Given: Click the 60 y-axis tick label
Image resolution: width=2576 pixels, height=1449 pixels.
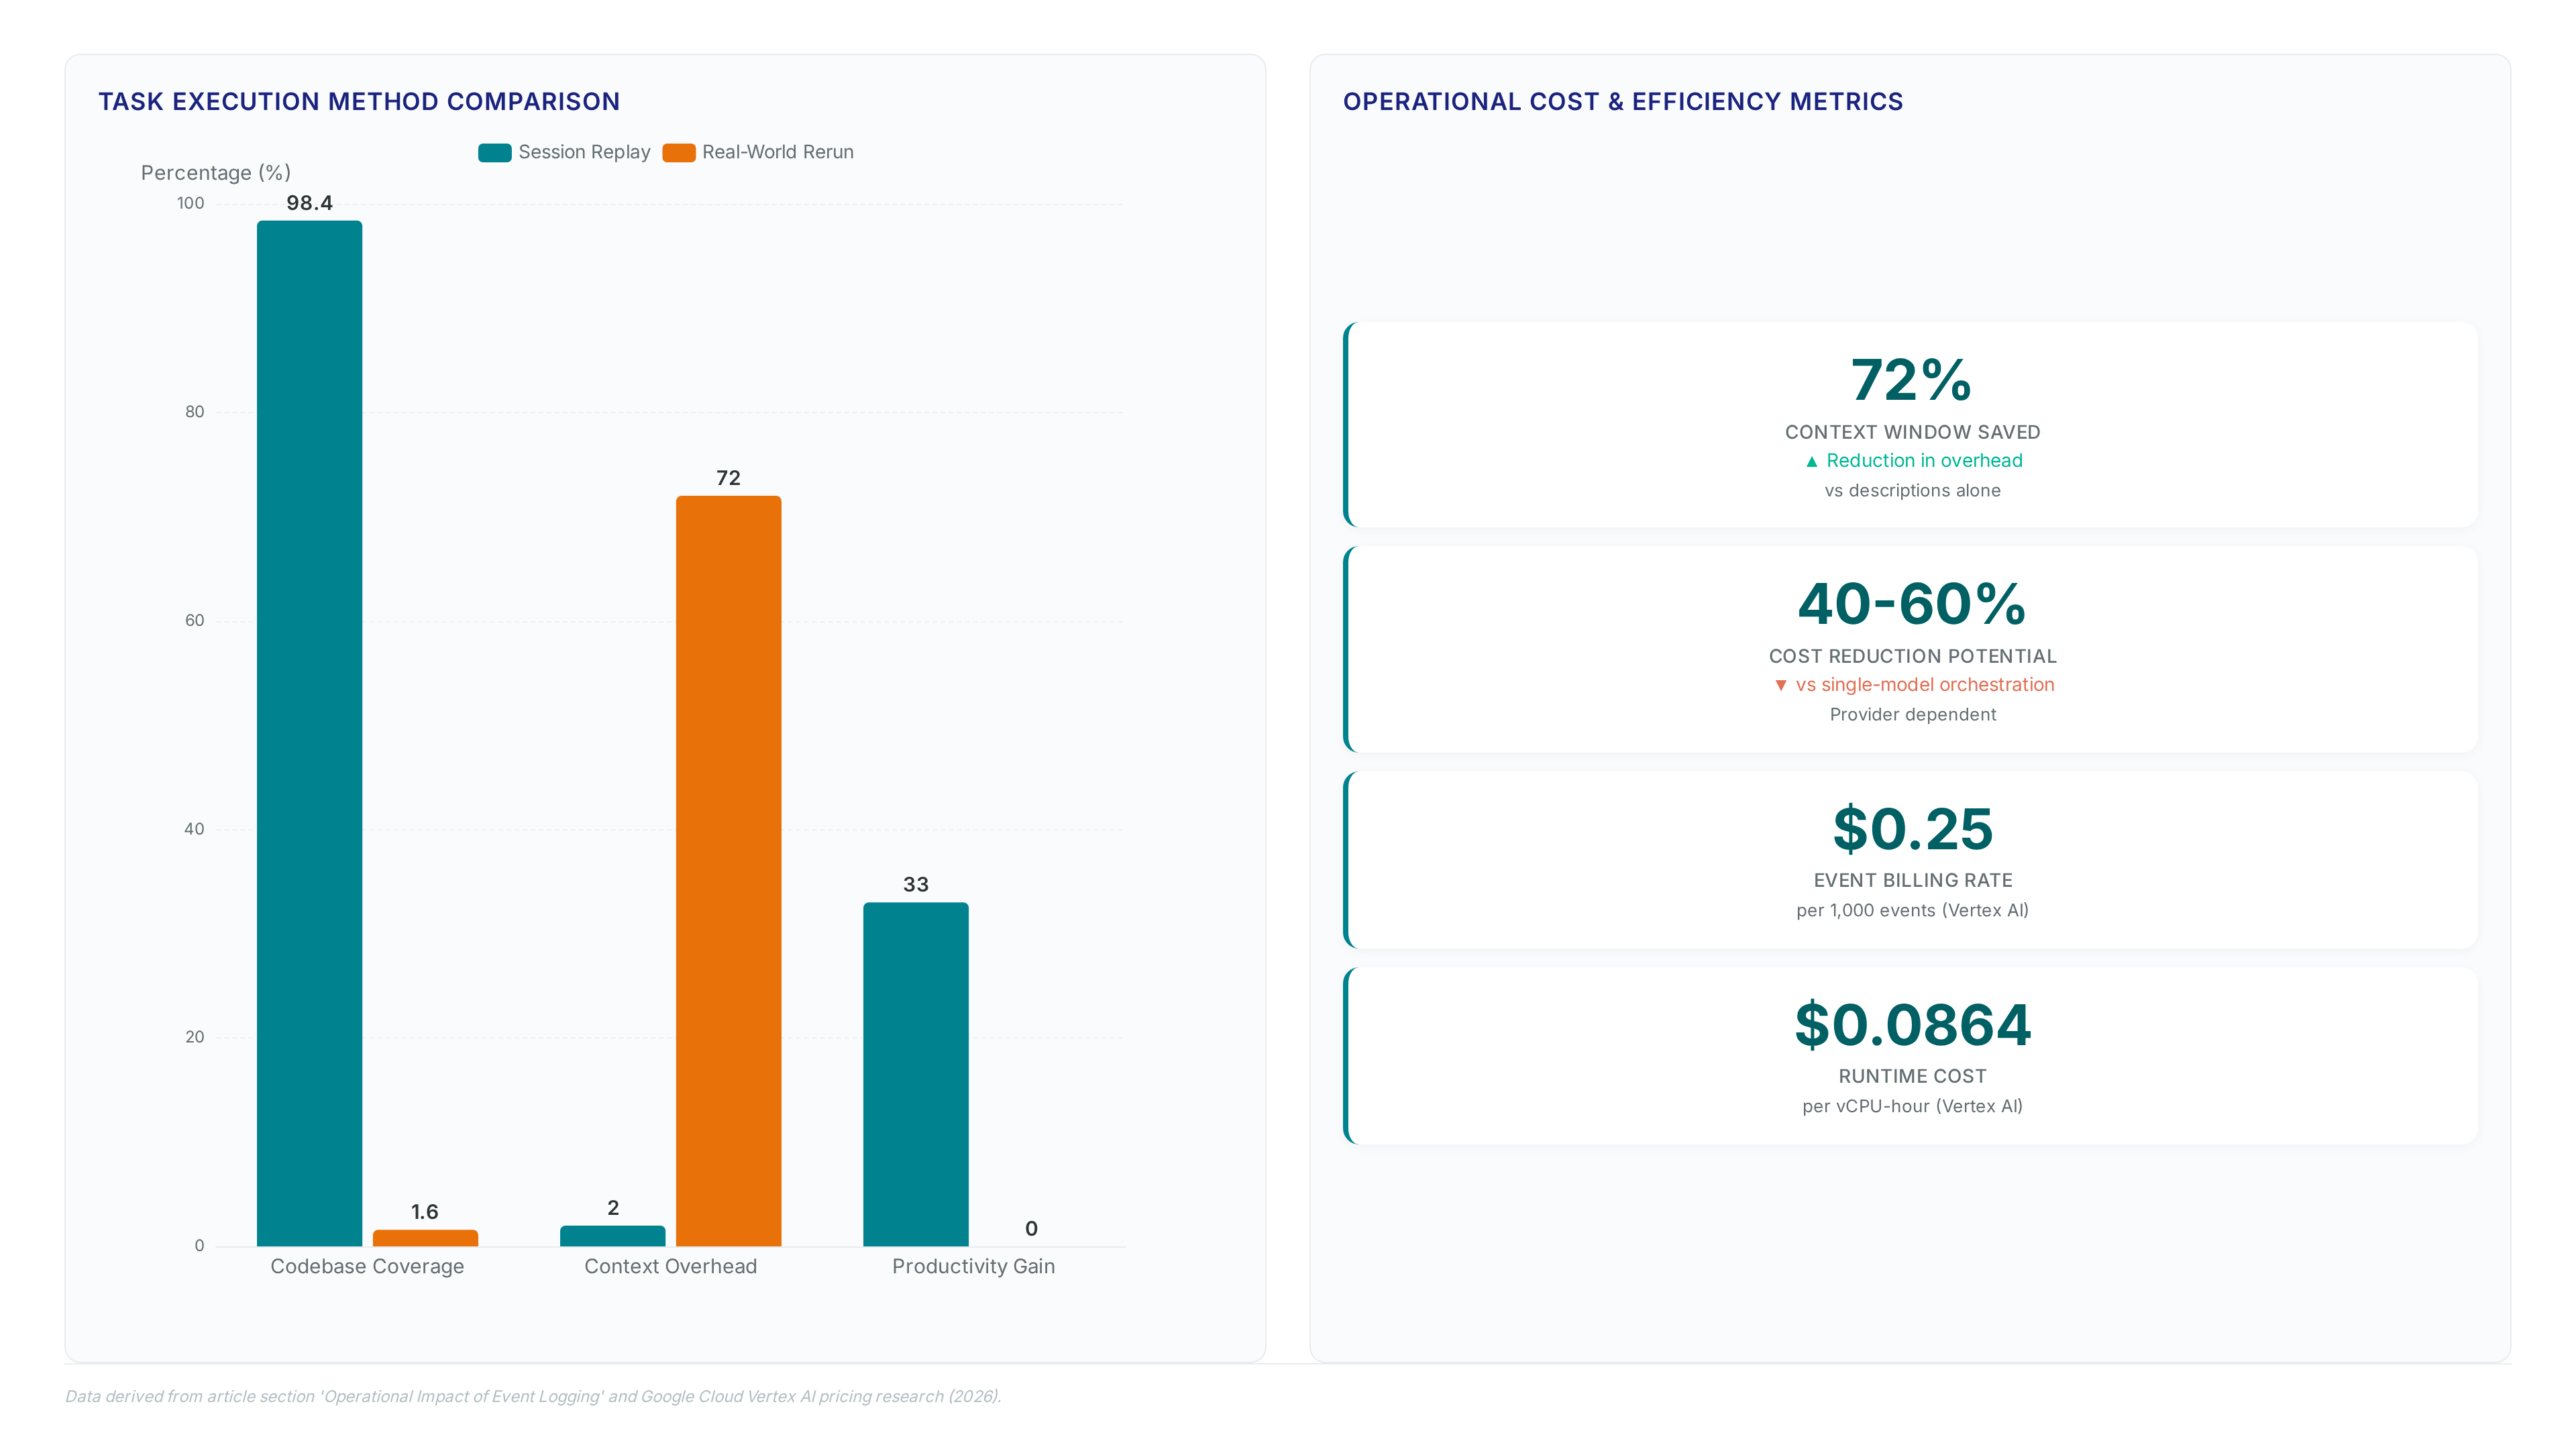Looking at the screenshot, I should click(x=194, y=621).
